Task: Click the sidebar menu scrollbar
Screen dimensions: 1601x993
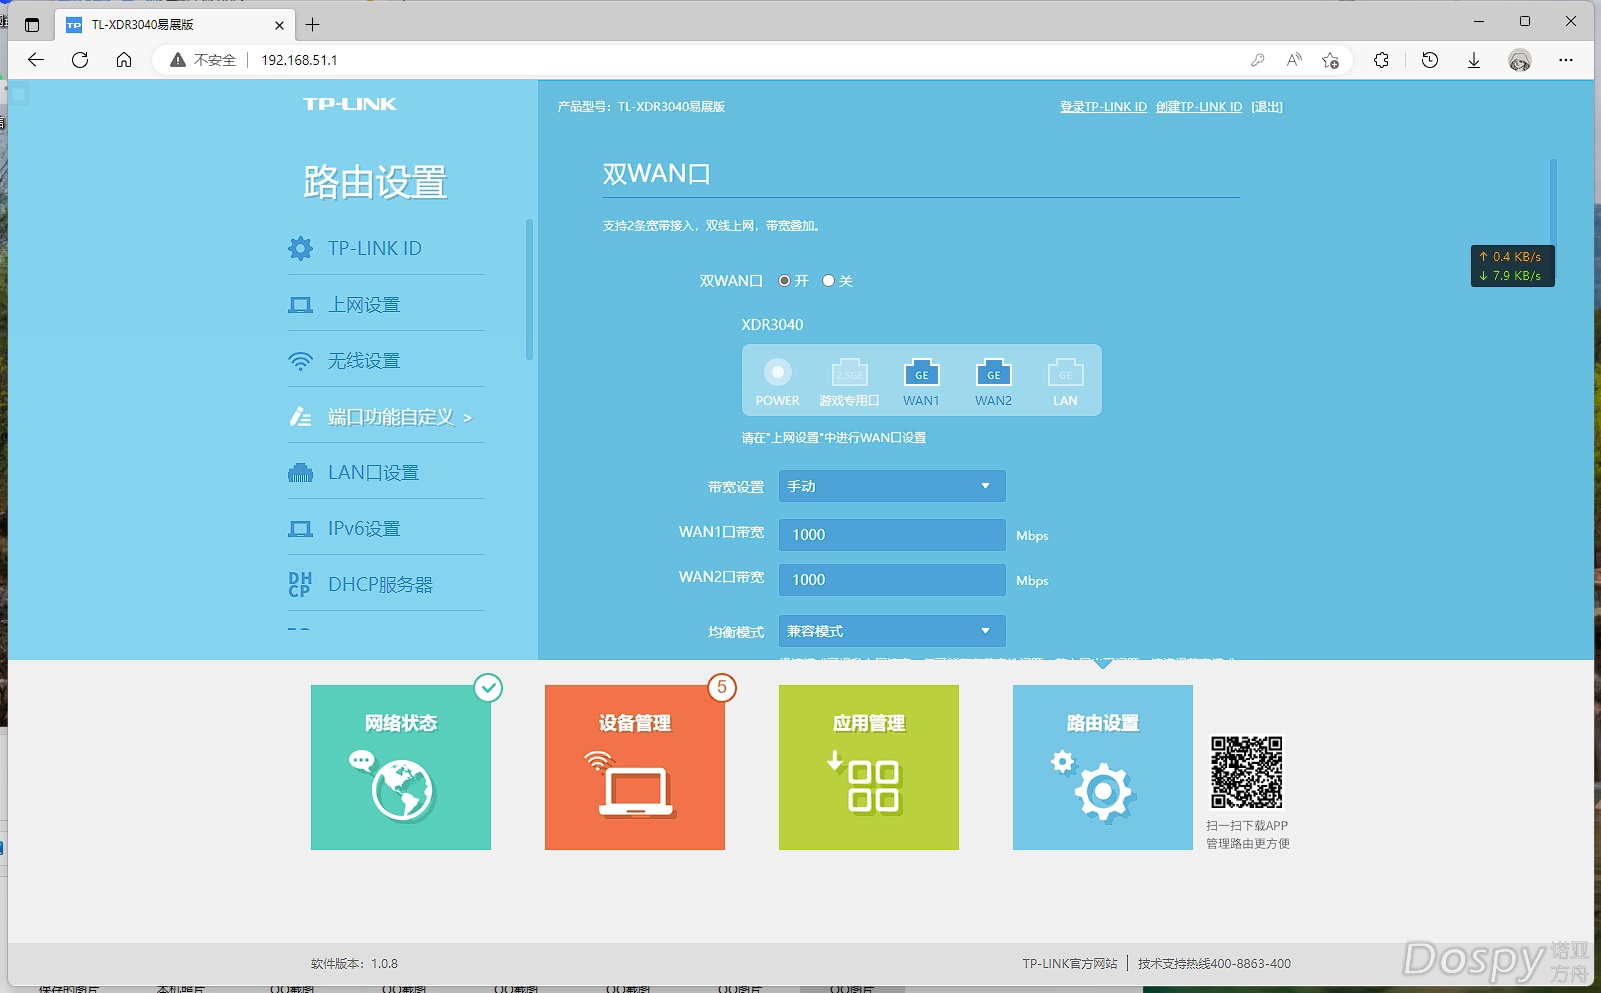Action: pyautogui.click(x=529, y=290)
